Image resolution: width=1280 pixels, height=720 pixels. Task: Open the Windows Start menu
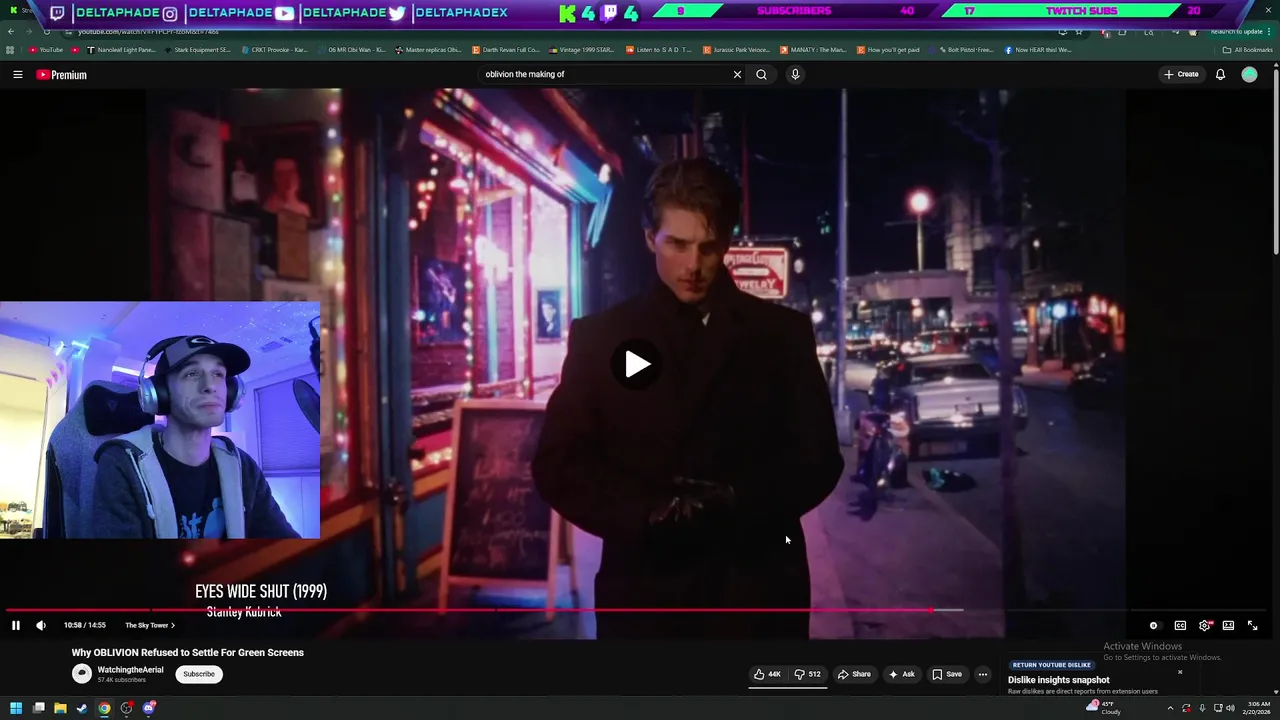pos(16,708)
